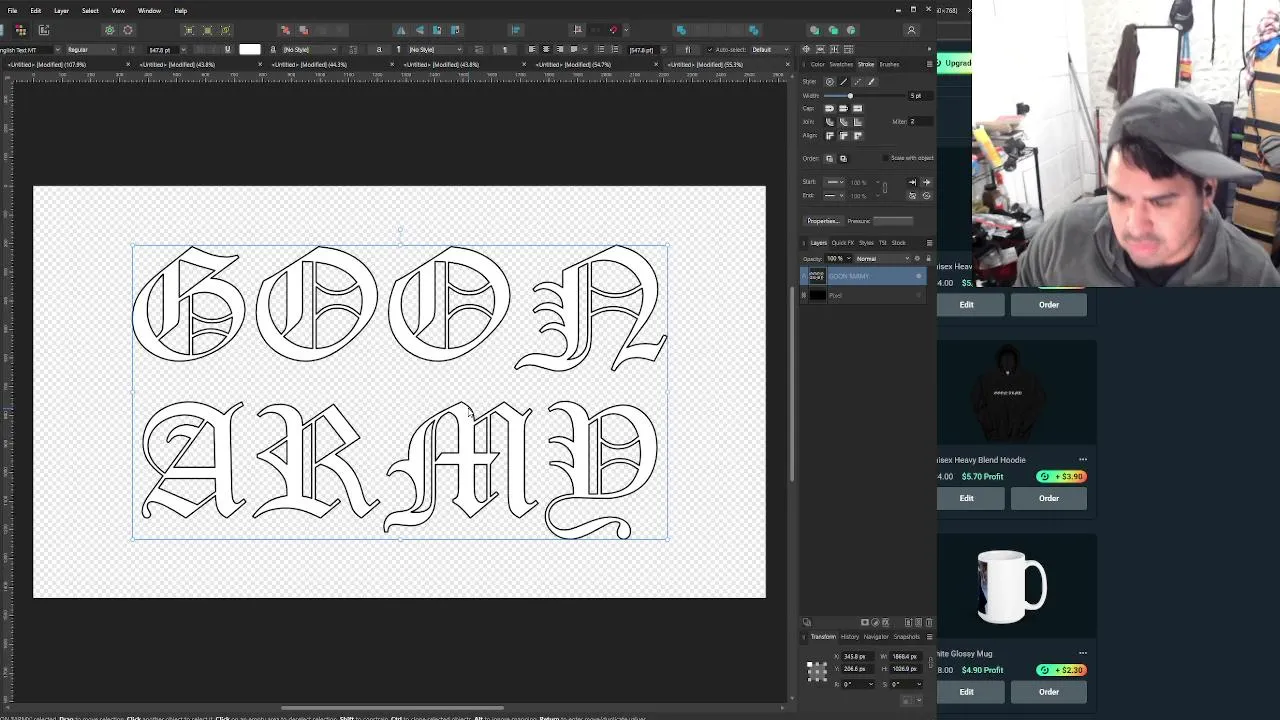Choose the round cap option
The height and width of the screenshot is (720, 1280).
point(829,108)
